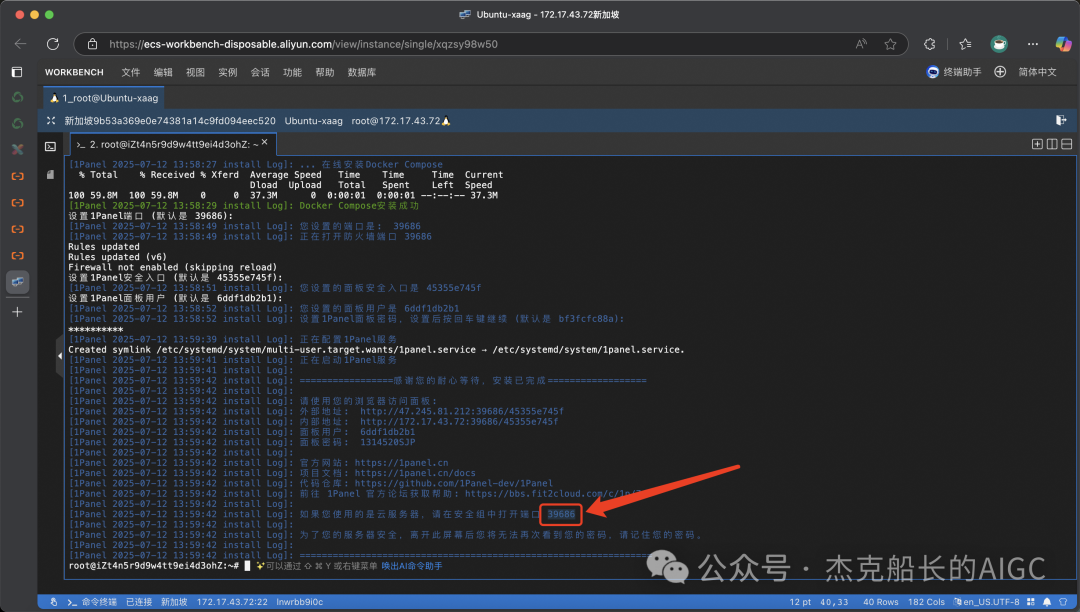The width and height of the screenshot is (1080, 612).
Task: Open the 编辑 menu
Action: (x=163, y=72)
